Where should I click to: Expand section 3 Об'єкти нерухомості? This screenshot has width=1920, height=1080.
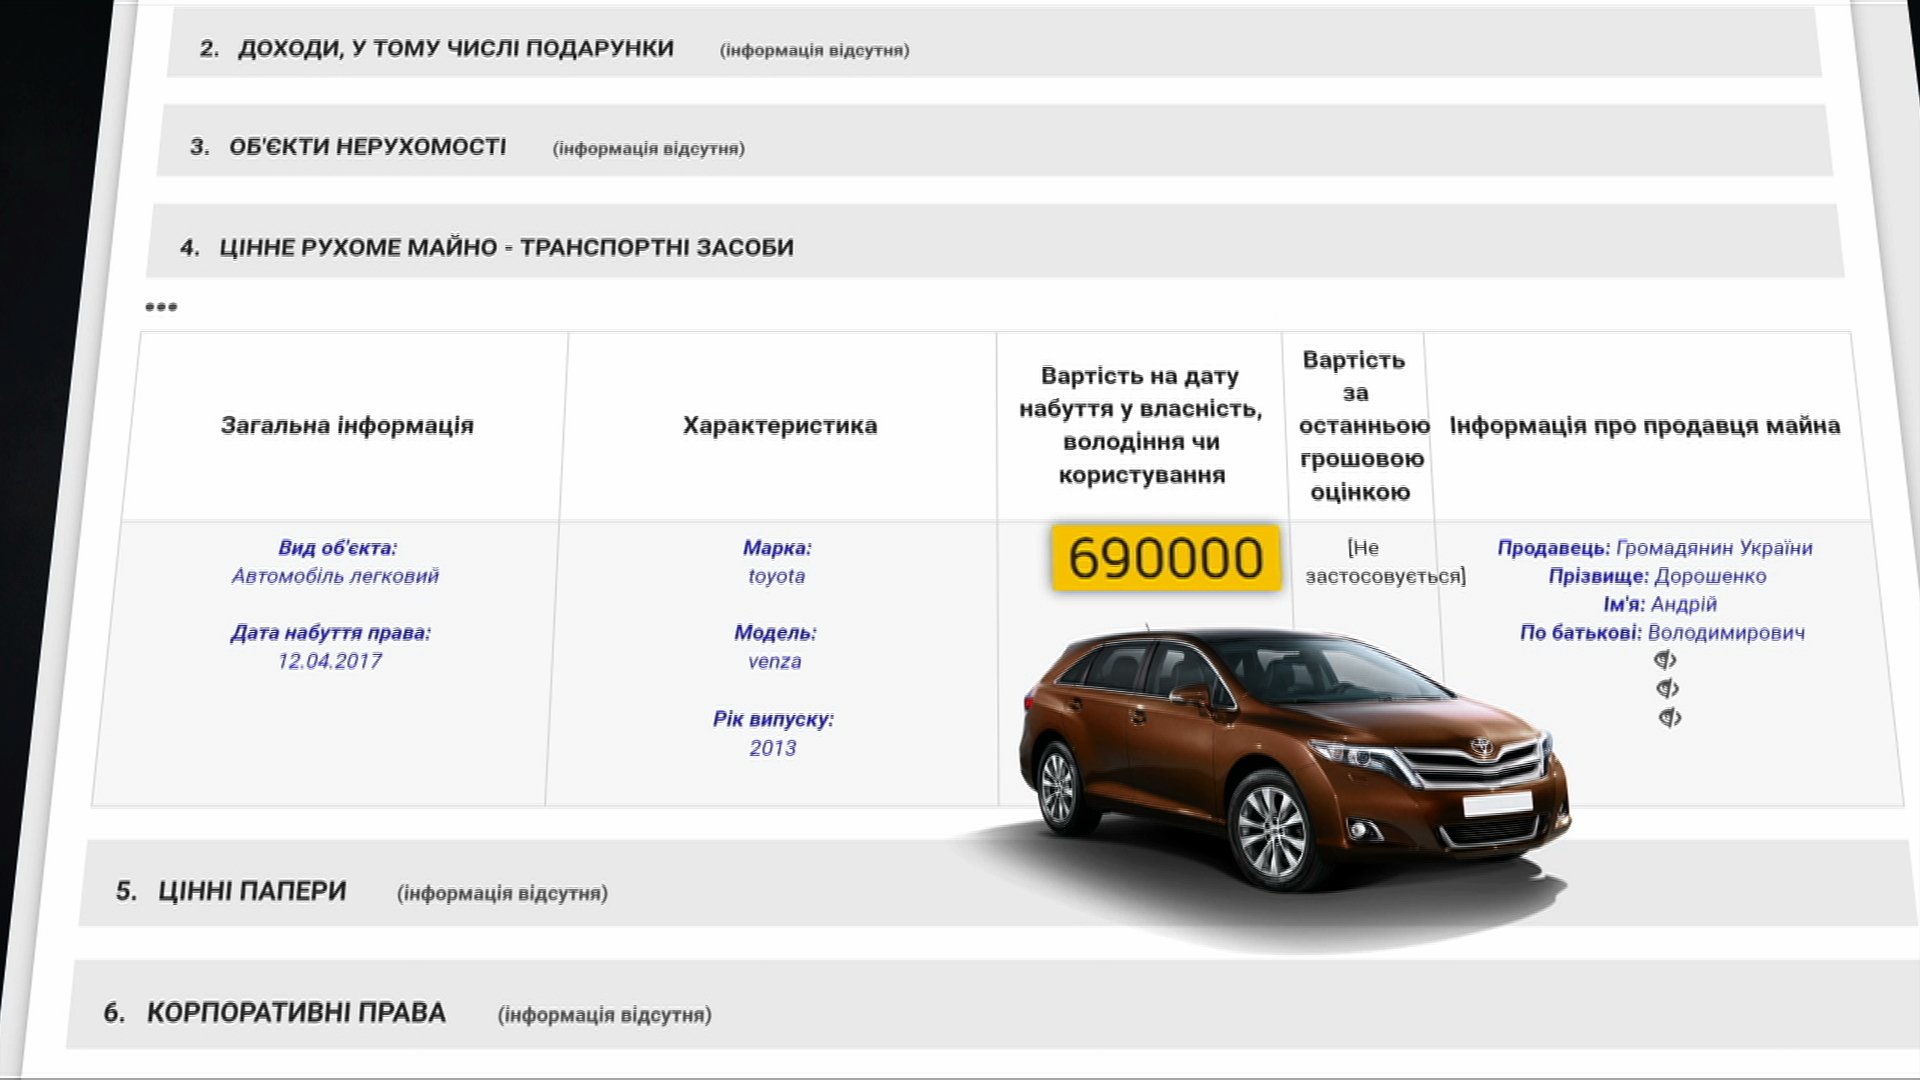368,147
